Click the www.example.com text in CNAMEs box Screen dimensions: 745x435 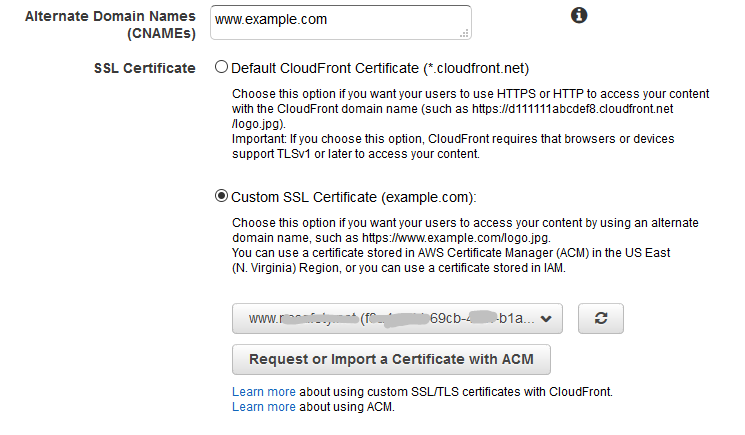271,19
